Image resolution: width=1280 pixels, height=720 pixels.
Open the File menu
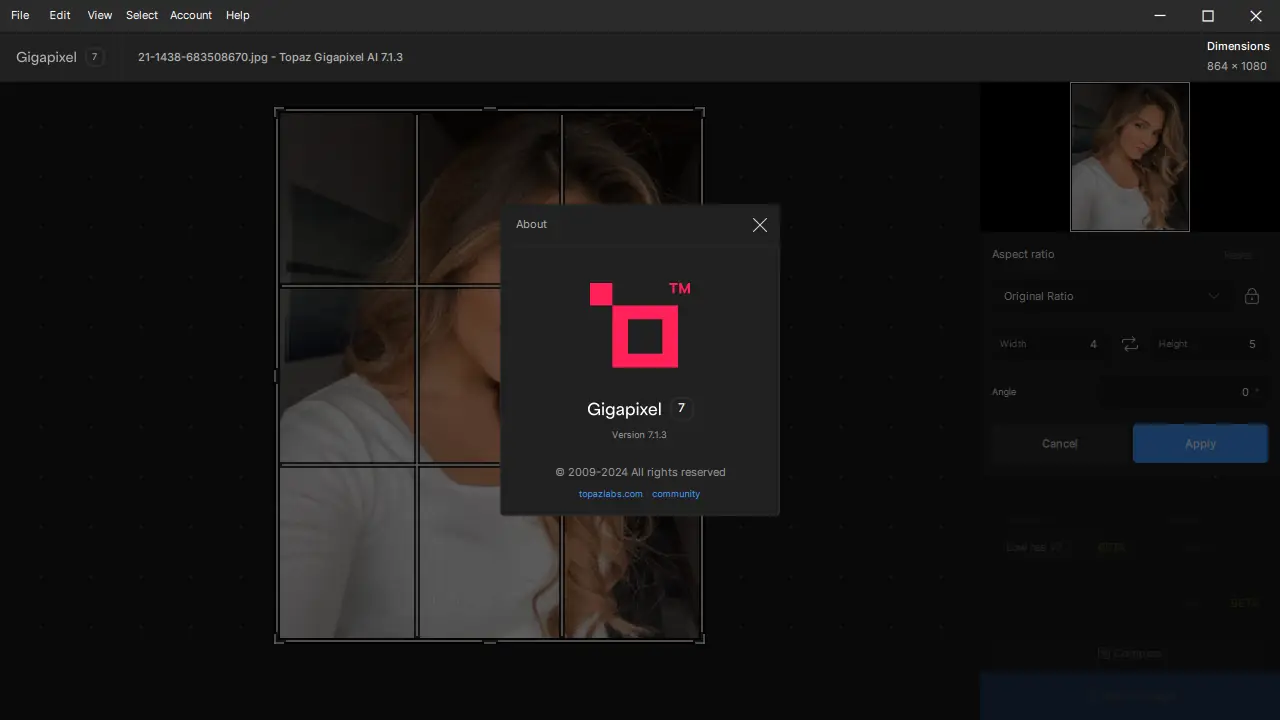pos(19,15)
